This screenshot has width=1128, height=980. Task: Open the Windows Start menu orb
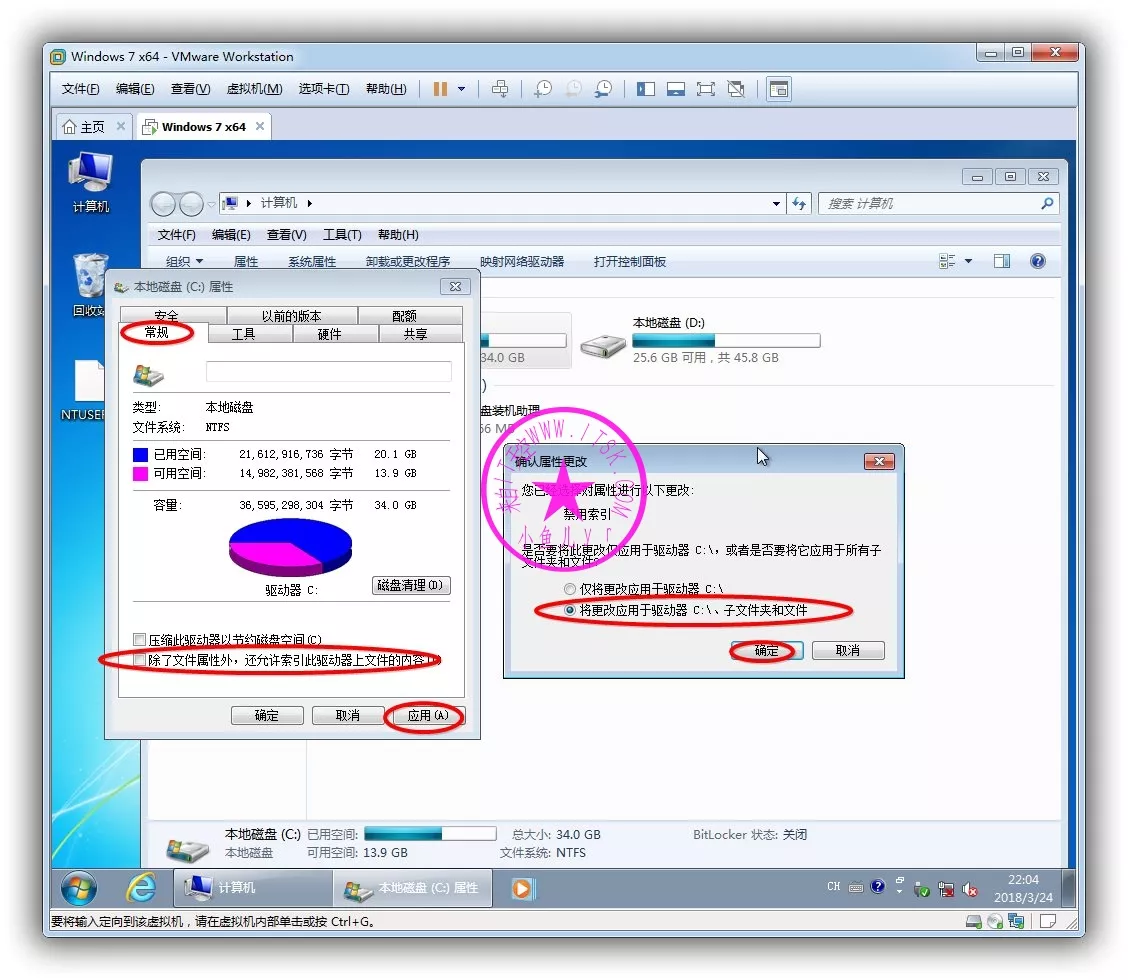tap(79, 888)
